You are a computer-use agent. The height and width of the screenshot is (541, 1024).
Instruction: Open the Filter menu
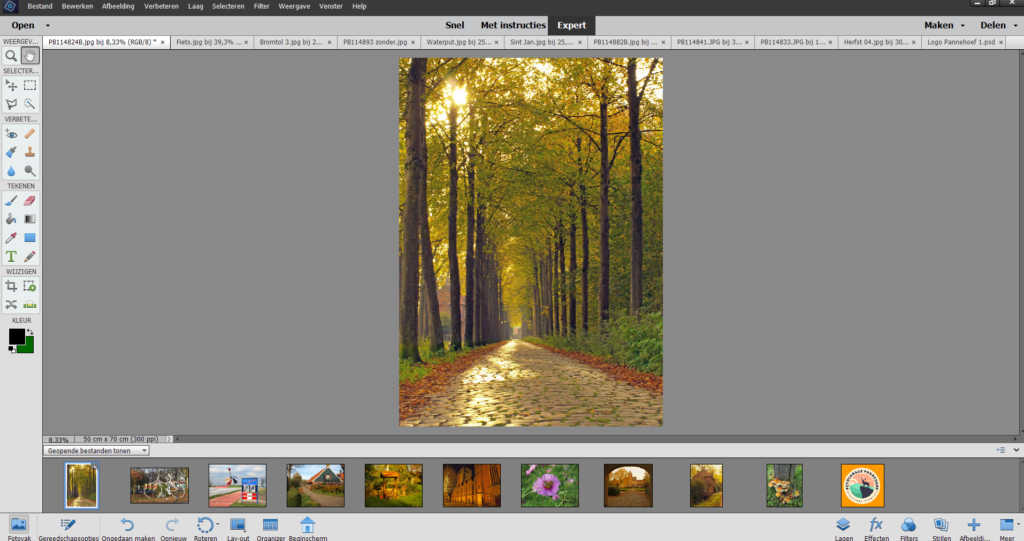tap(261, 6)
